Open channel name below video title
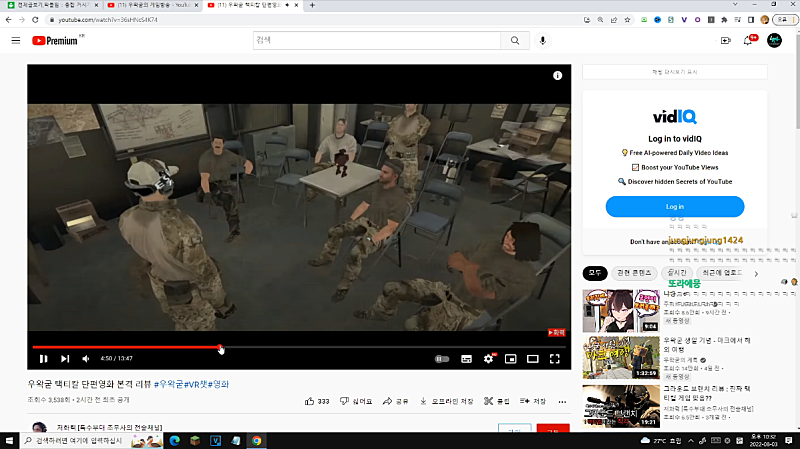 click(x=109, y=428)
